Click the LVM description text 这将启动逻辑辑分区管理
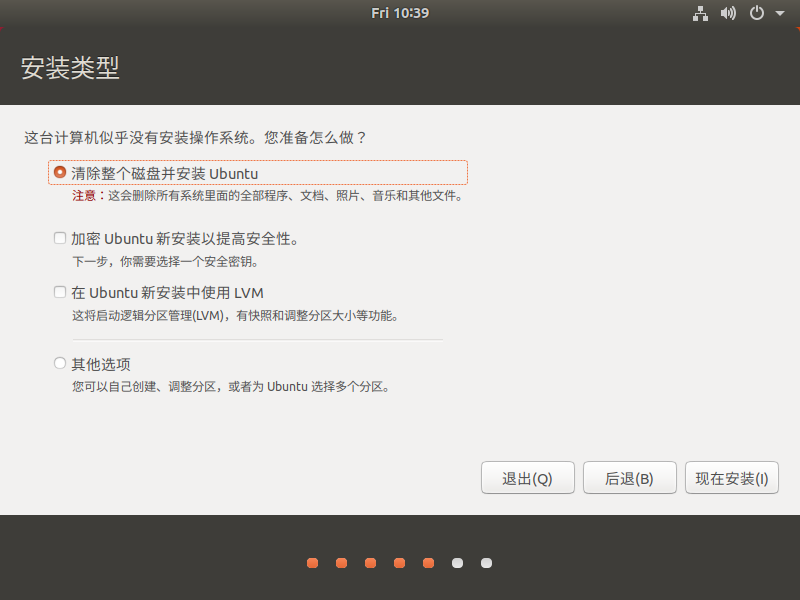Screen dimensions: 800x600 [x=235, y=316]
